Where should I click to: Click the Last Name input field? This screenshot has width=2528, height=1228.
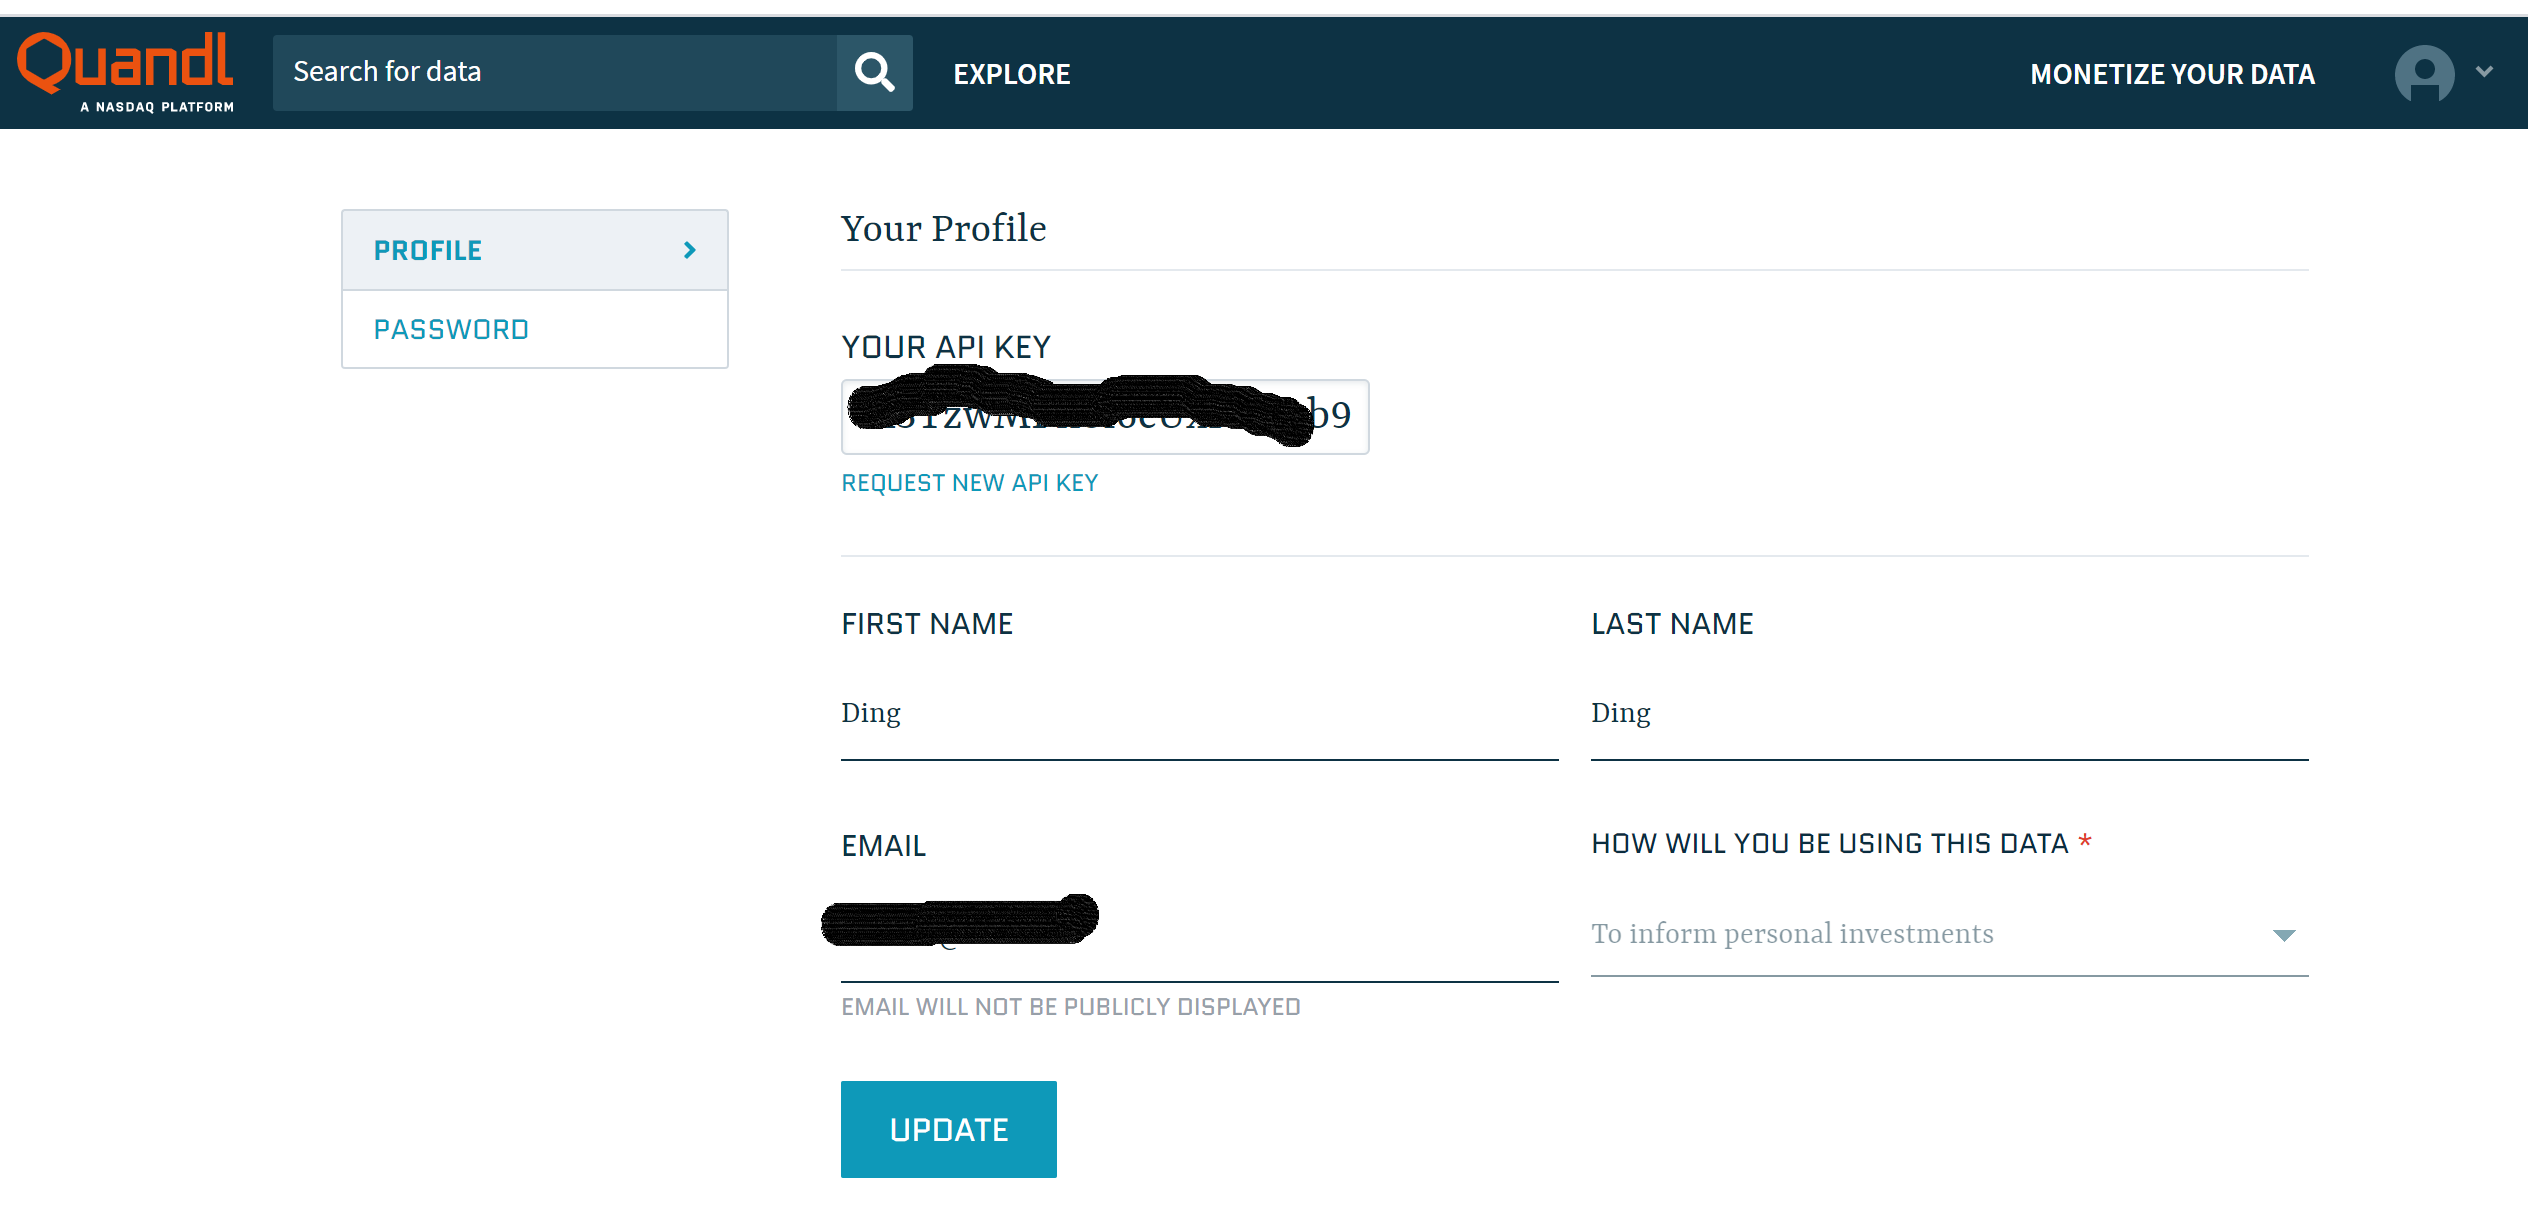coord(1948,713)
